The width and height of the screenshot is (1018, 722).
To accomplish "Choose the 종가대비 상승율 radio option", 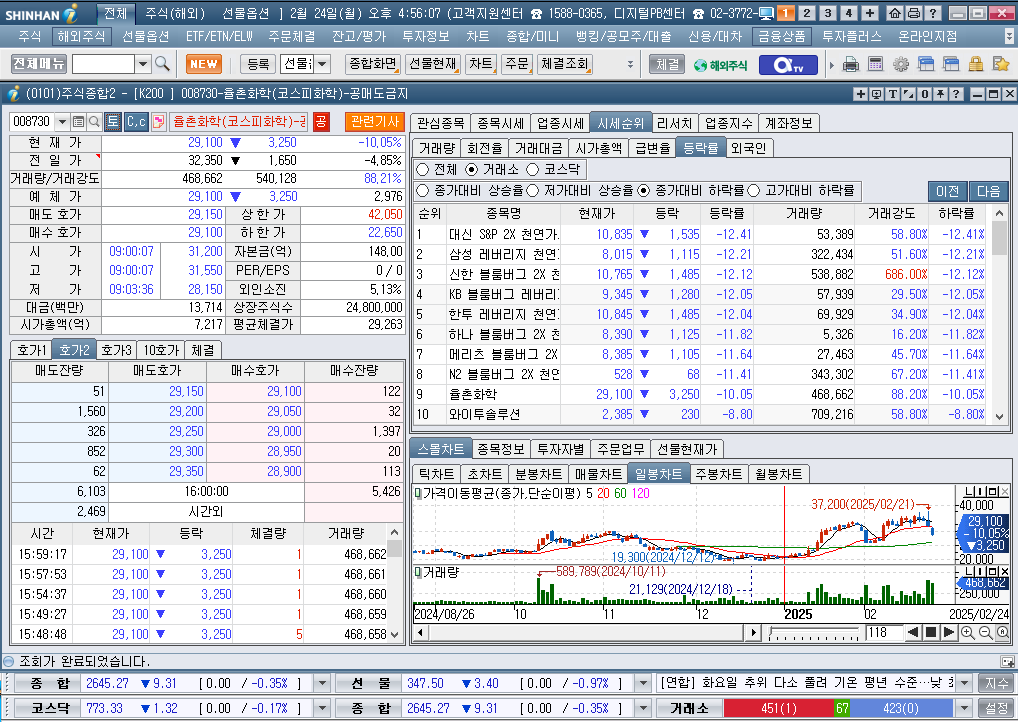I will pos(423,191).
